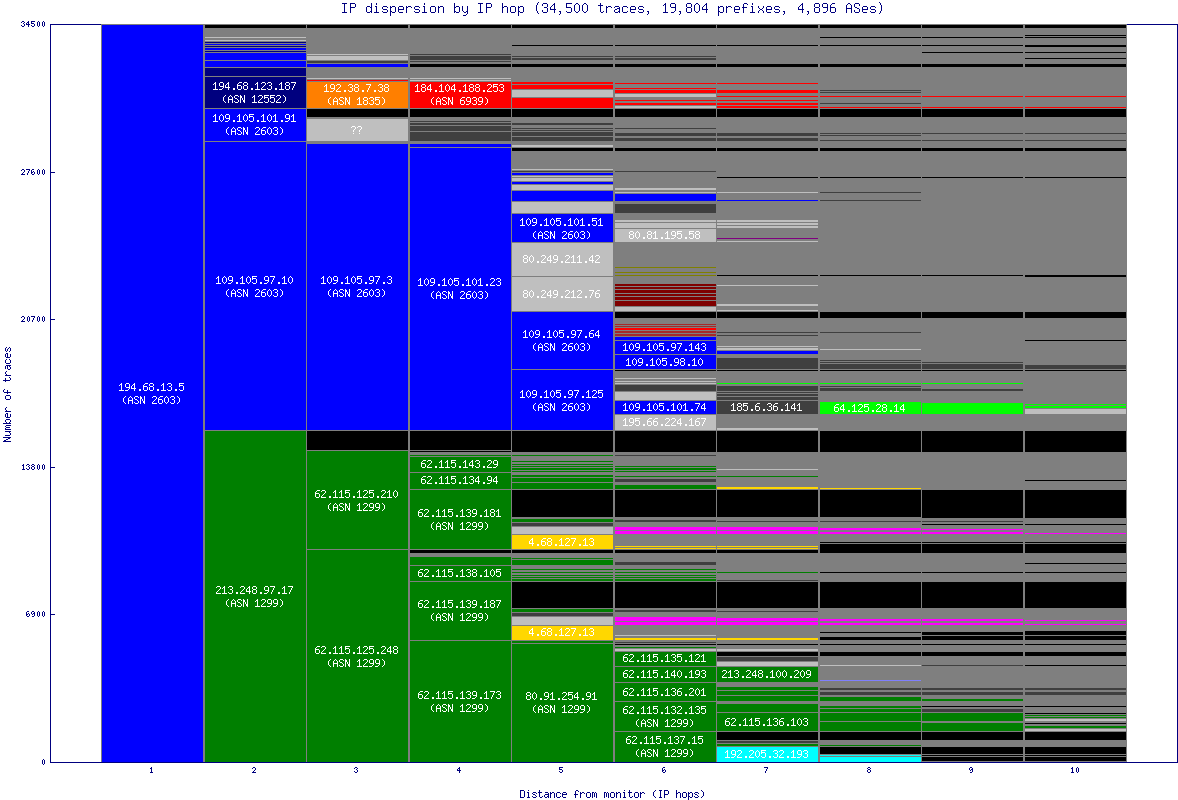Image resolution: width=1178 pixels, height=800 pixels.
Task: Click the green 213.248.97.17 (ASN 1299) block
Action: (253, 595)
